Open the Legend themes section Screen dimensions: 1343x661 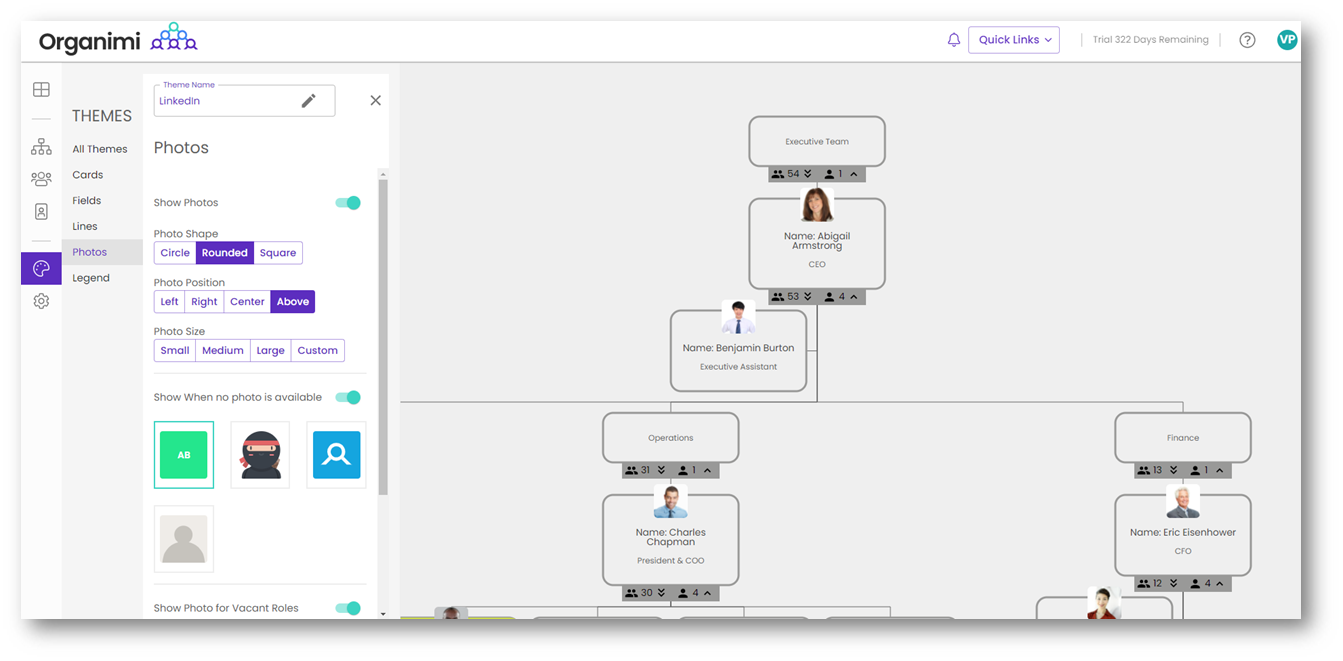(x=91, y=278)
